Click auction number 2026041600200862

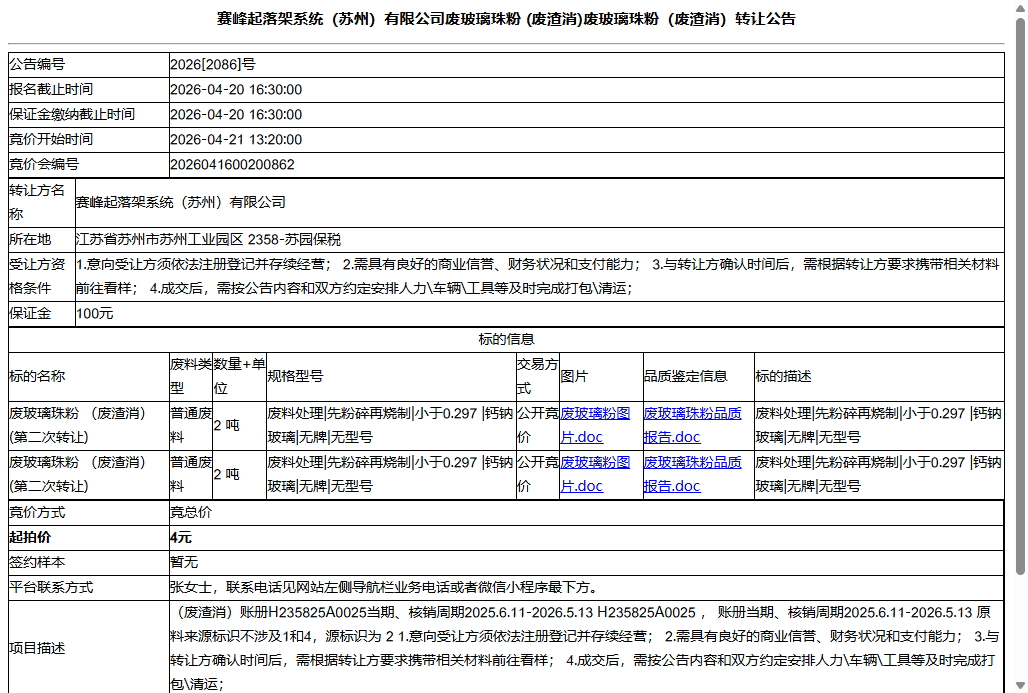232,165
